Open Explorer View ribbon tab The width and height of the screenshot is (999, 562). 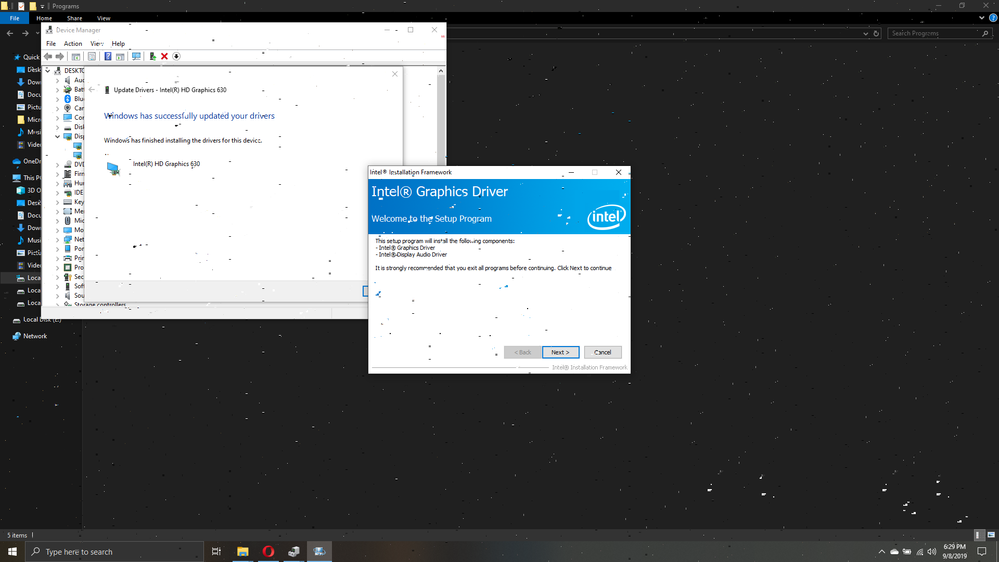[x=103, y=18]
